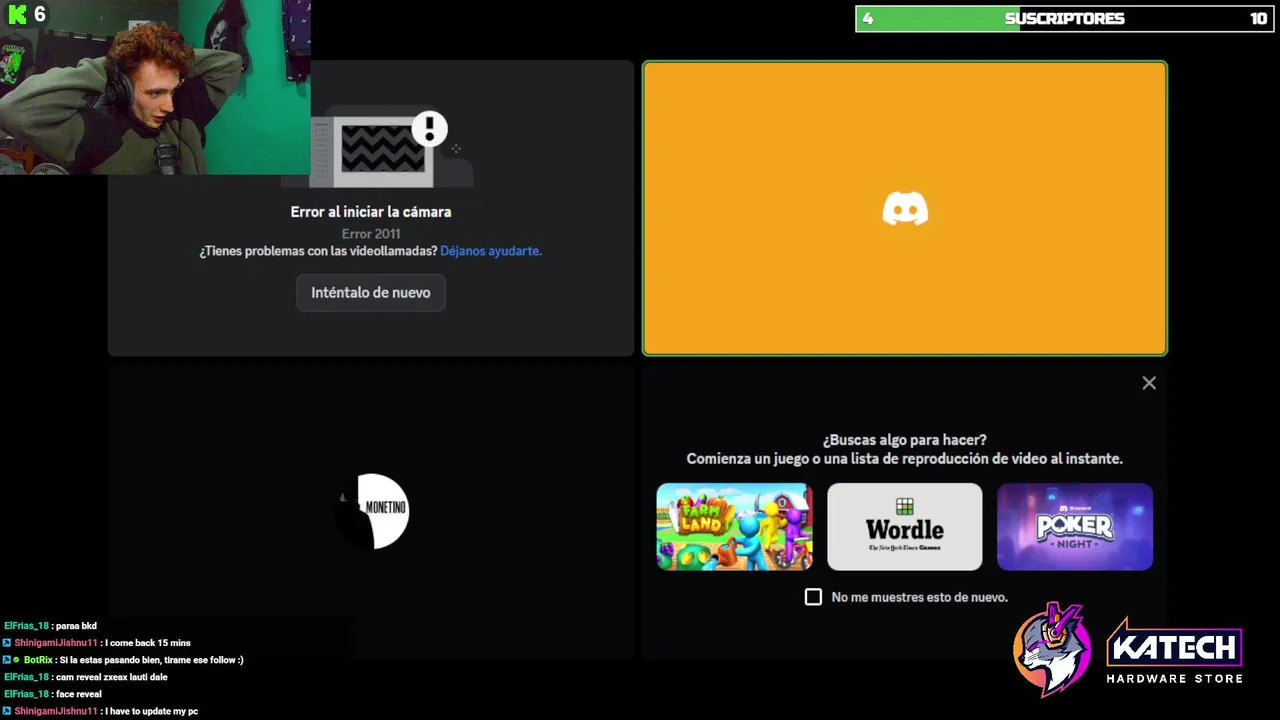Screen dimensions: 1280x720
Task: Open the Poker Night activity
Action: (x=1075, y=527)
